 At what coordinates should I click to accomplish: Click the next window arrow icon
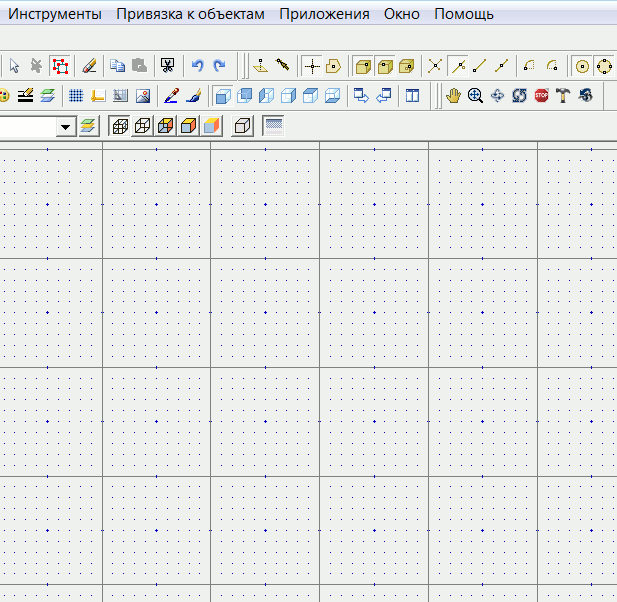(x=361, y=96)
